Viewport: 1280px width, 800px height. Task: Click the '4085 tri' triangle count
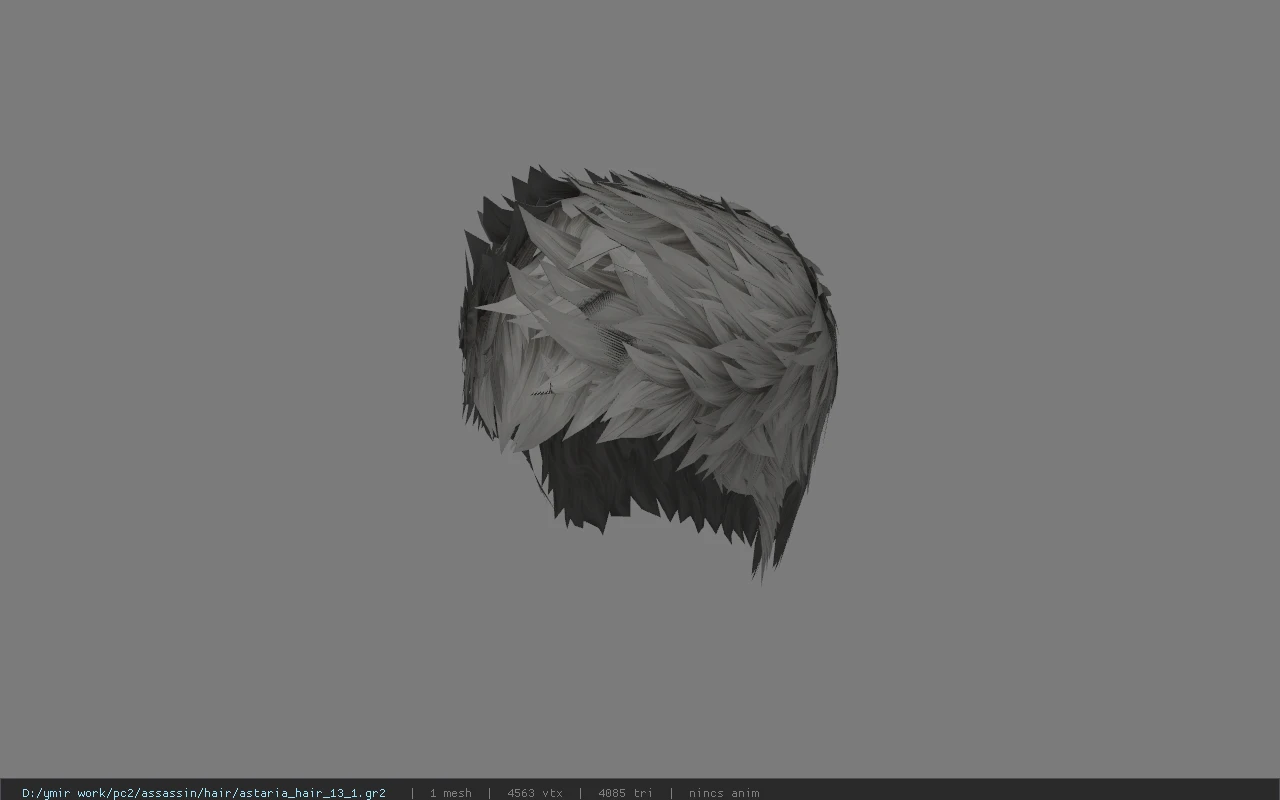(625, 793)
